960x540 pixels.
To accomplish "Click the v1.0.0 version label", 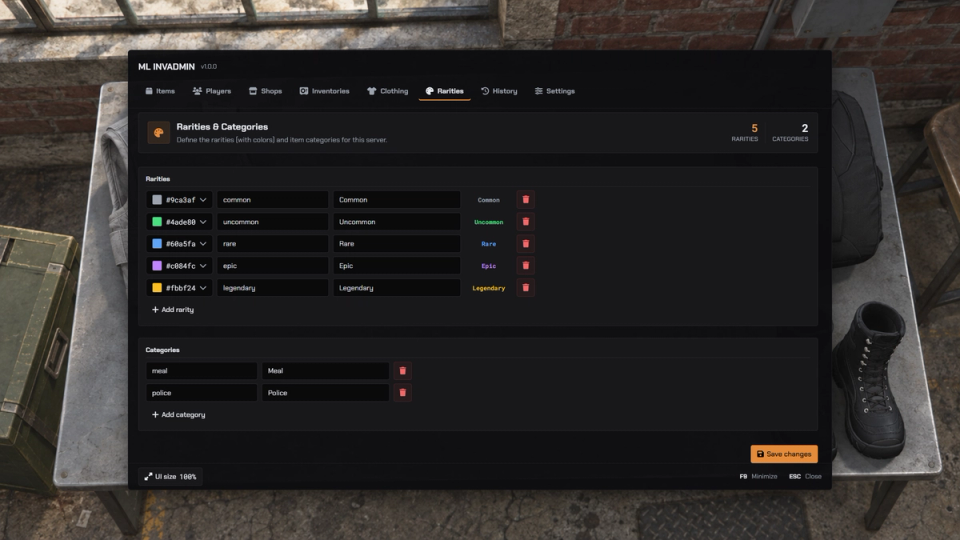I will pyautogui.click(x=209, y=67).
